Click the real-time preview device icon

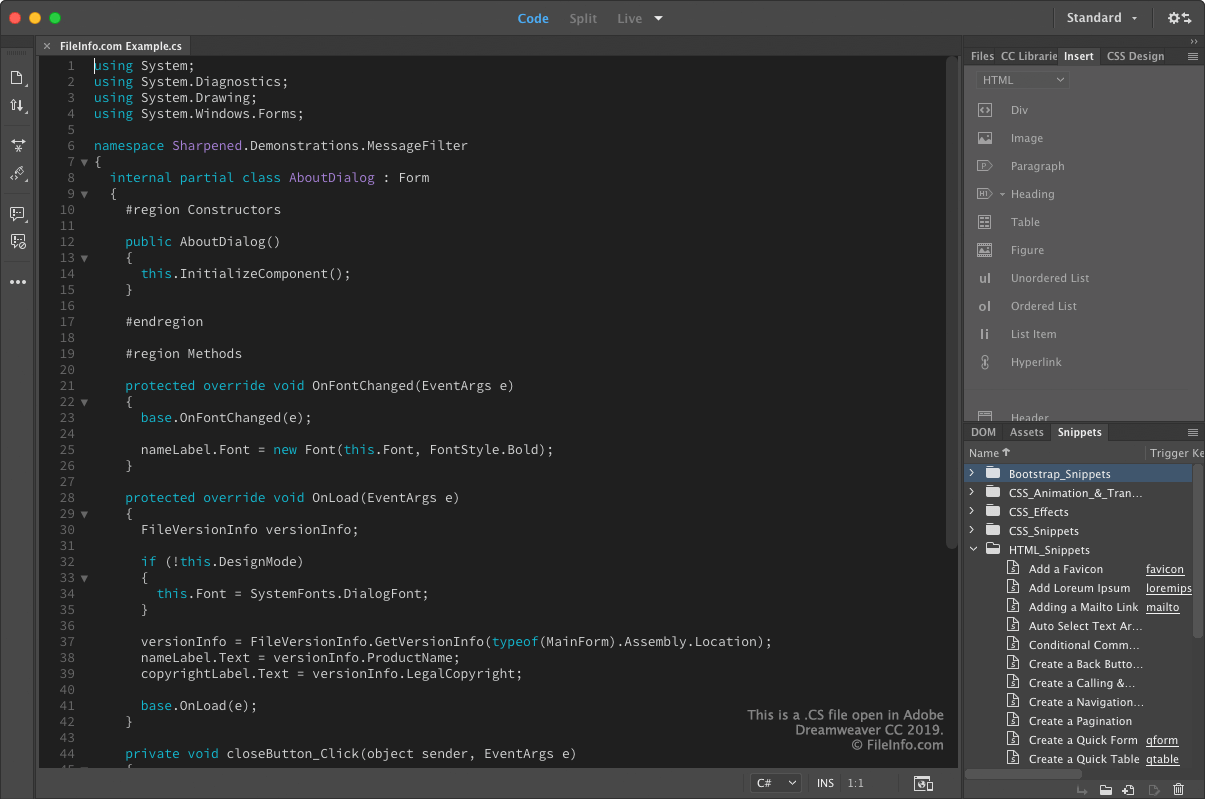pyautogui.click(x=923, y=783)
